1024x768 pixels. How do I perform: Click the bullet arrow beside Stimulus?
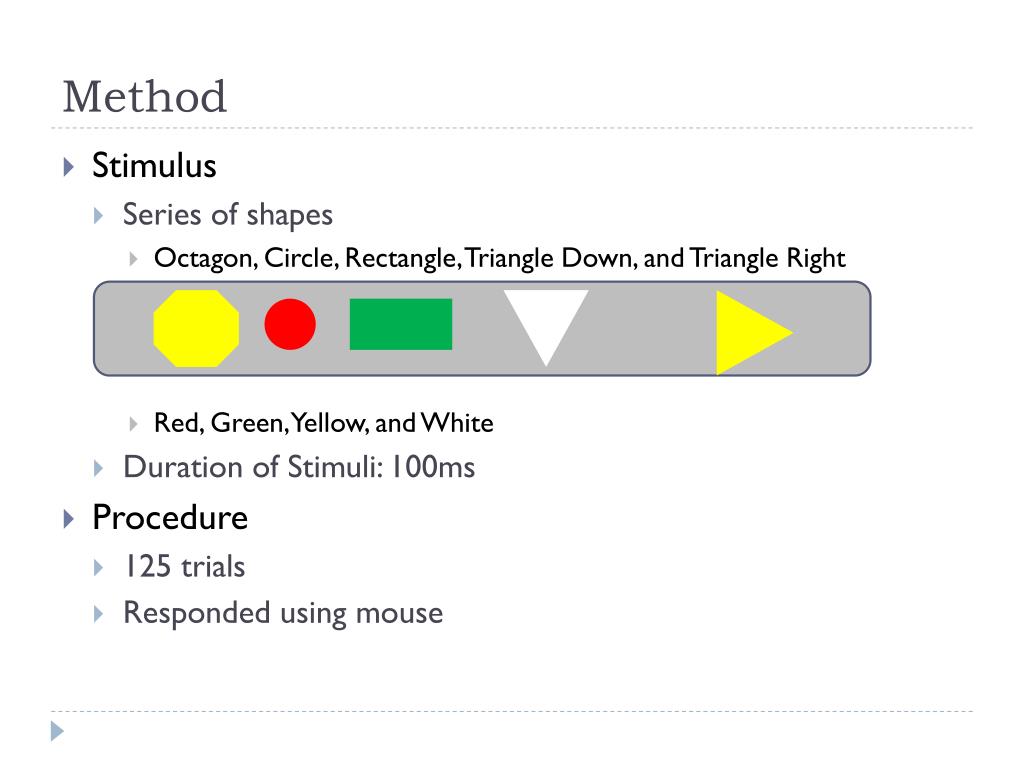(69, 167)
